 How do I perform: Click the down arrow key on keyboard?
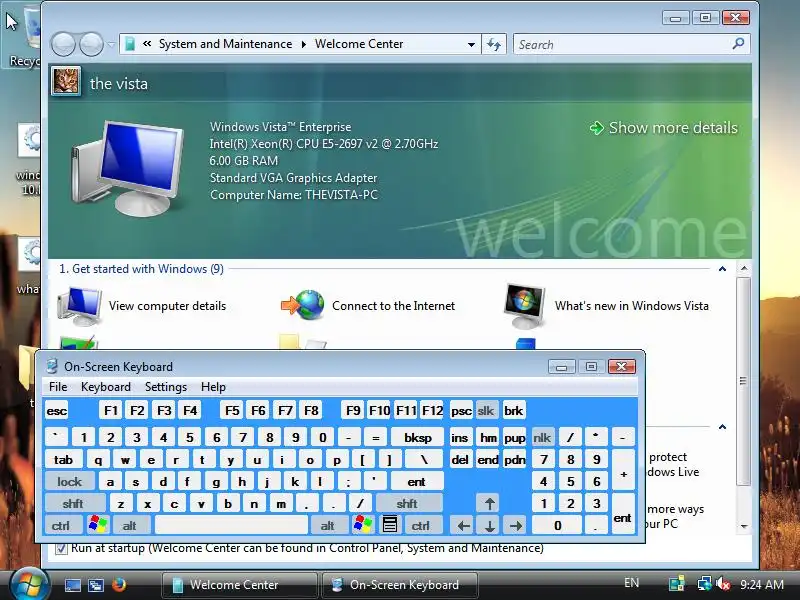(x=489, y=526)
